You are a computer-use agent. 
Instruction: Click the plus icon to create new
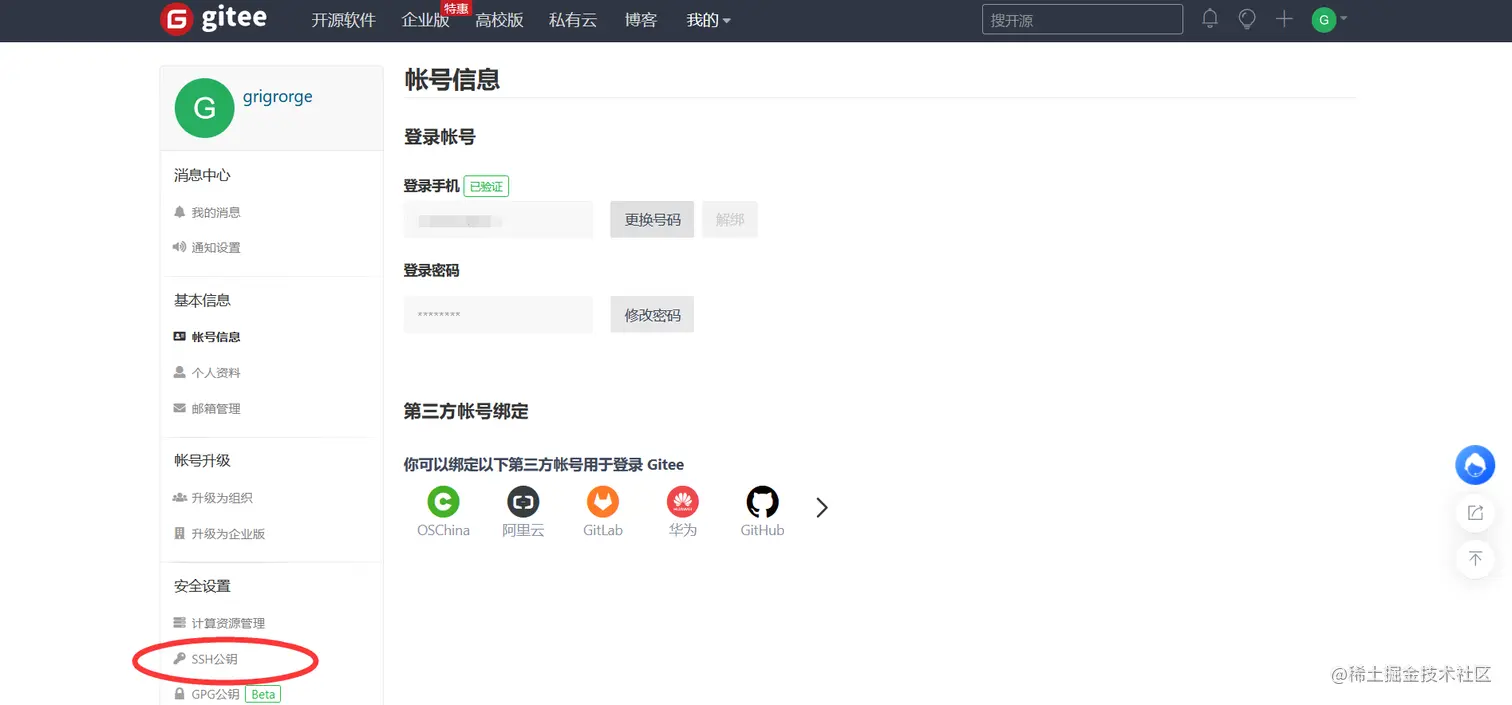[x=1284, y=19]
